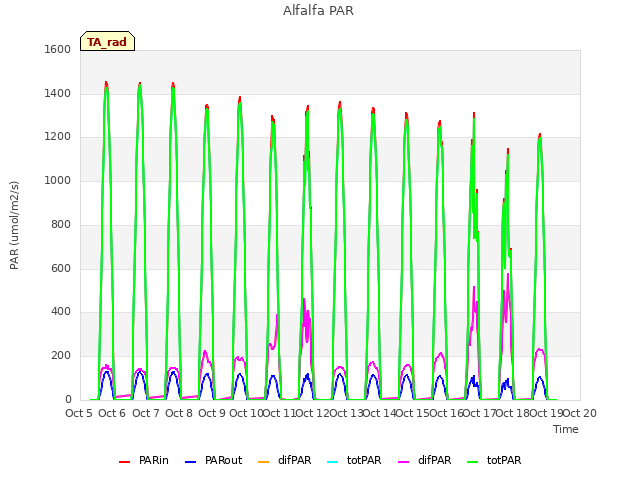Viewport: 640px width, 480px height.
Task: Click the 800 y-axis tick label
Action: pos(61,224)
